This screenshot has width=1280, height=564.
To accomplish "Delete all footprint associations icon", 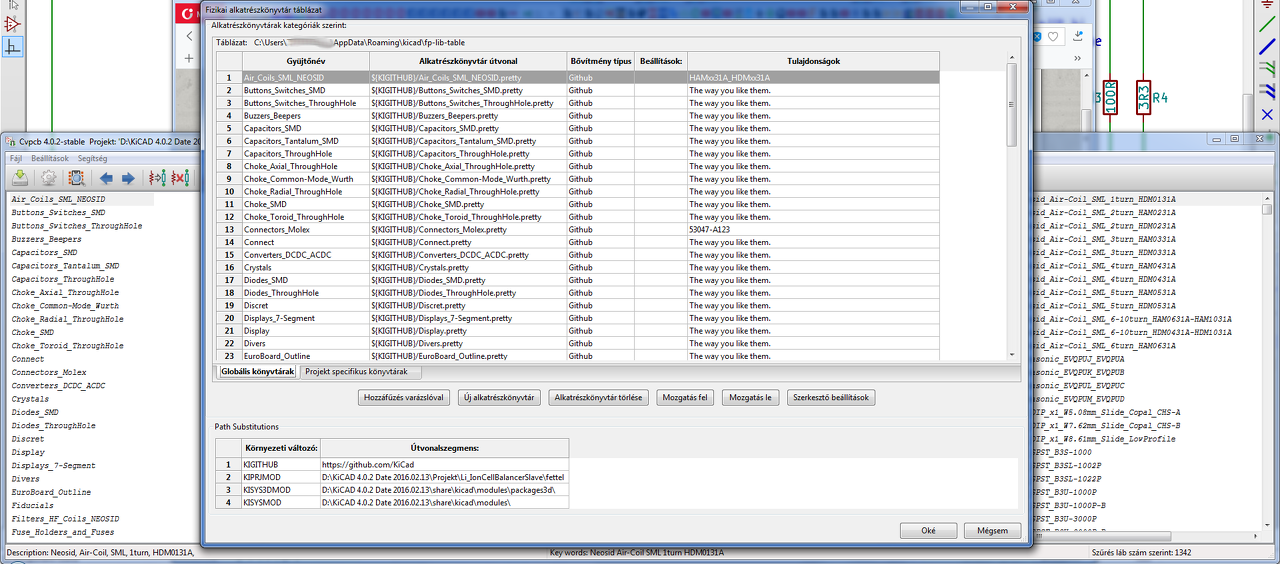I will (180, 178).
